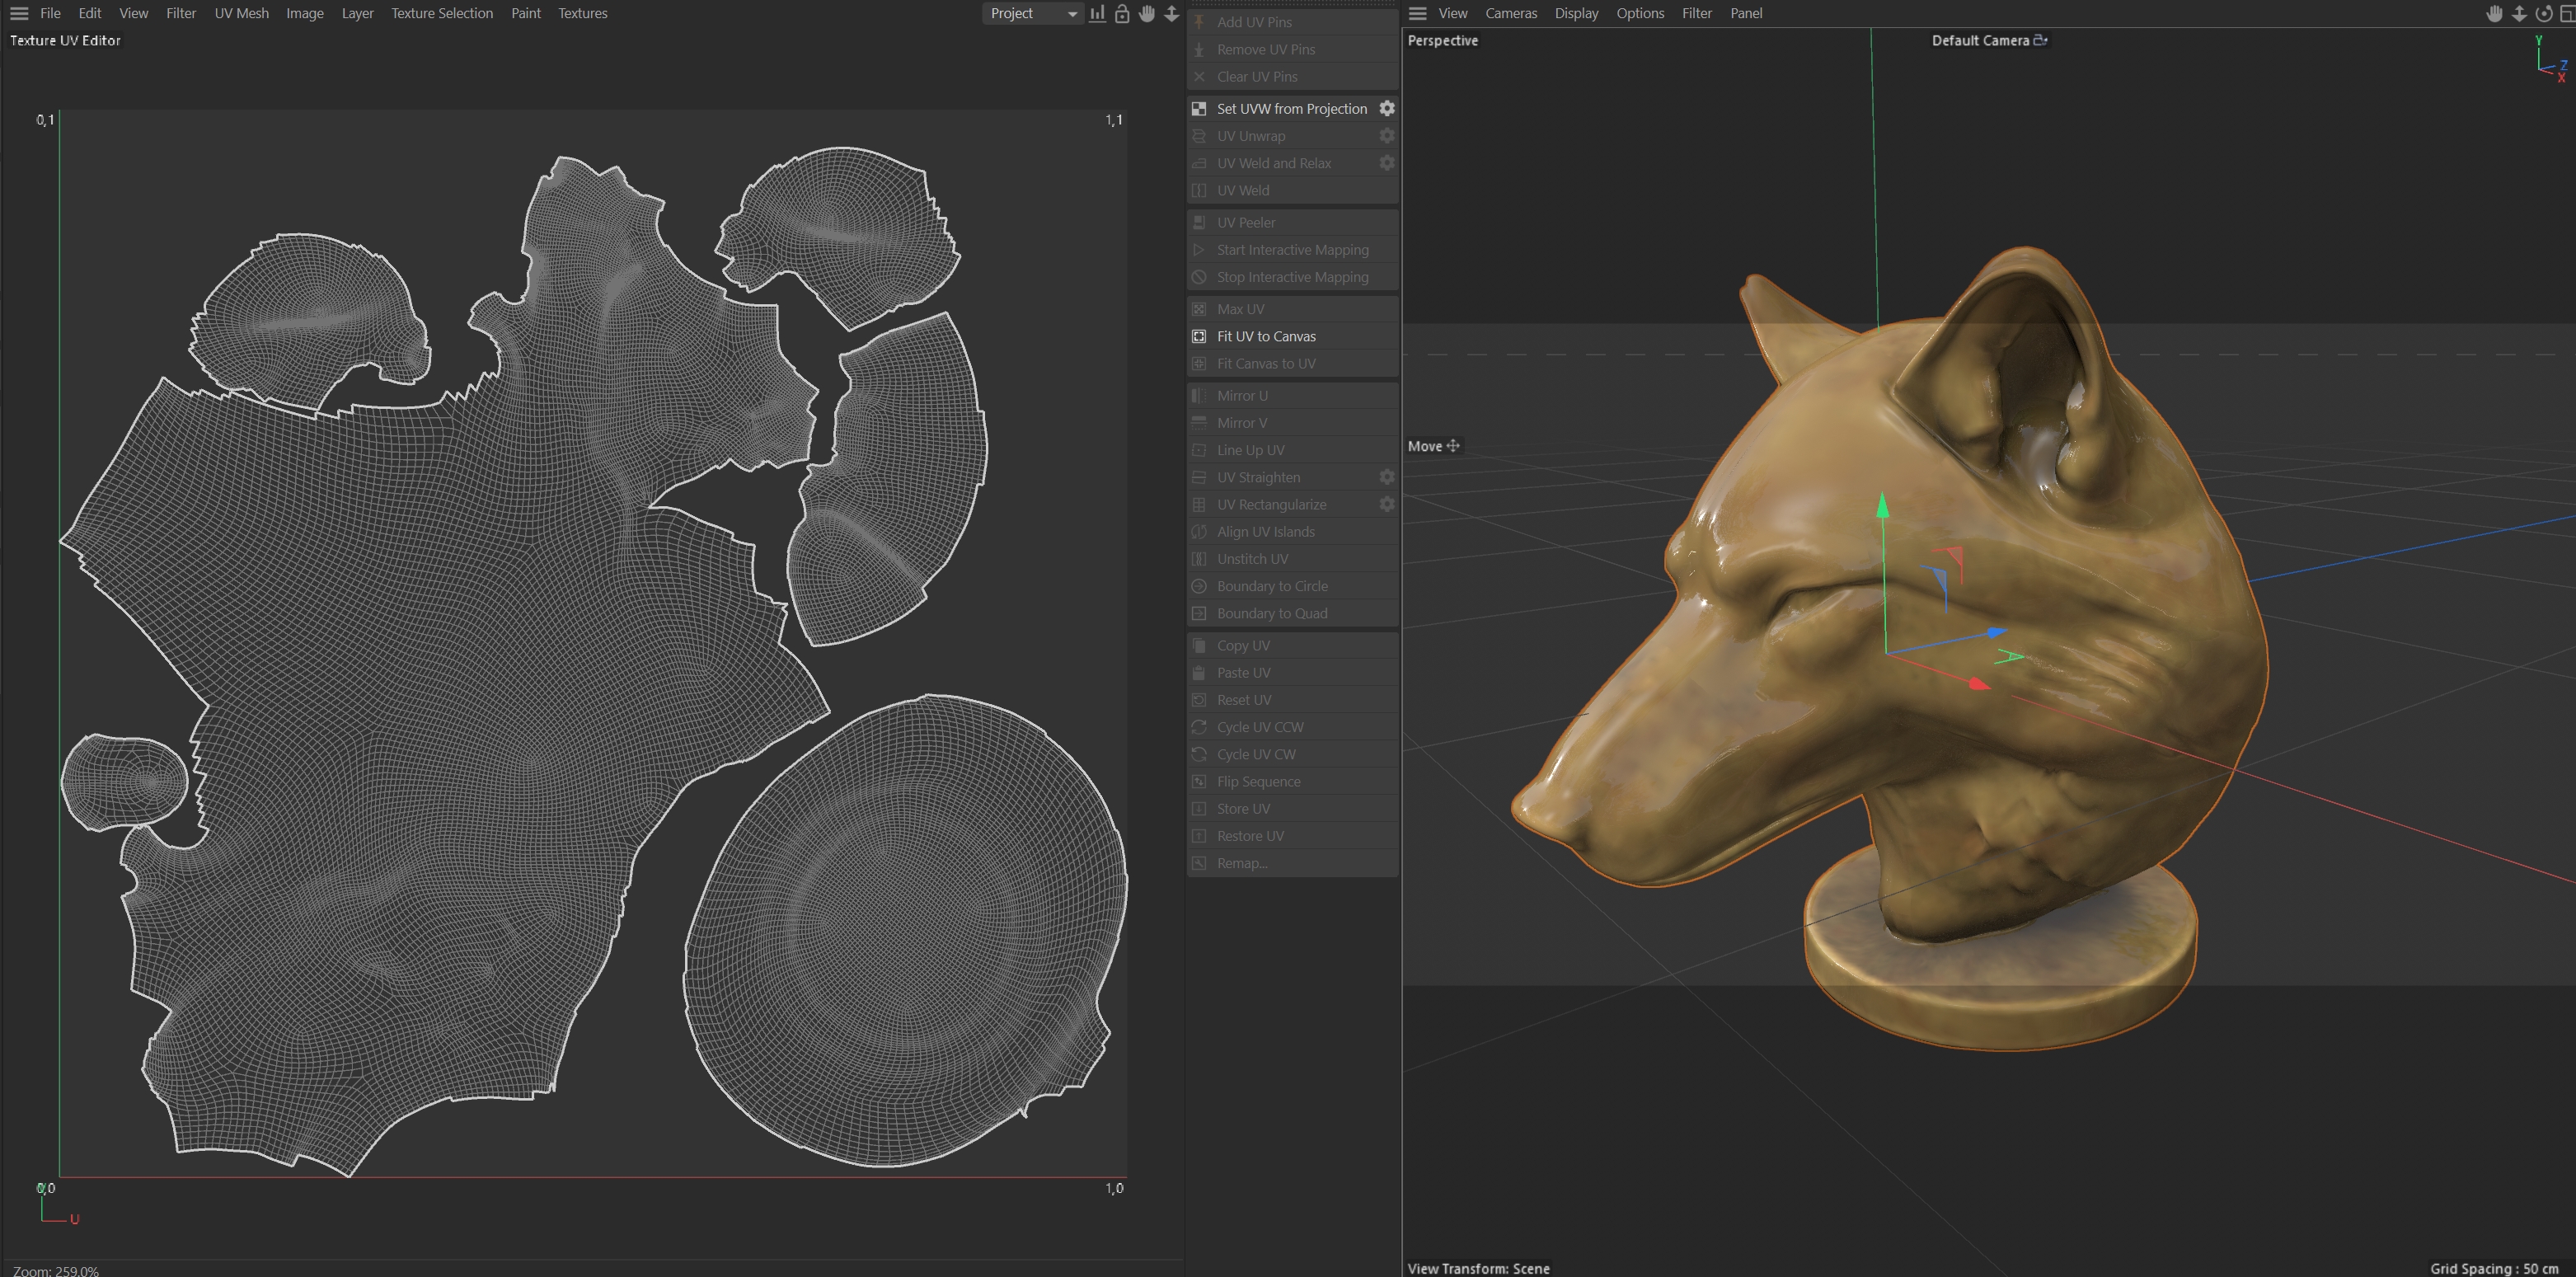Click the viewport pan hand icon
Screen dimensions: 2576x1277
tap(2494, 13)
